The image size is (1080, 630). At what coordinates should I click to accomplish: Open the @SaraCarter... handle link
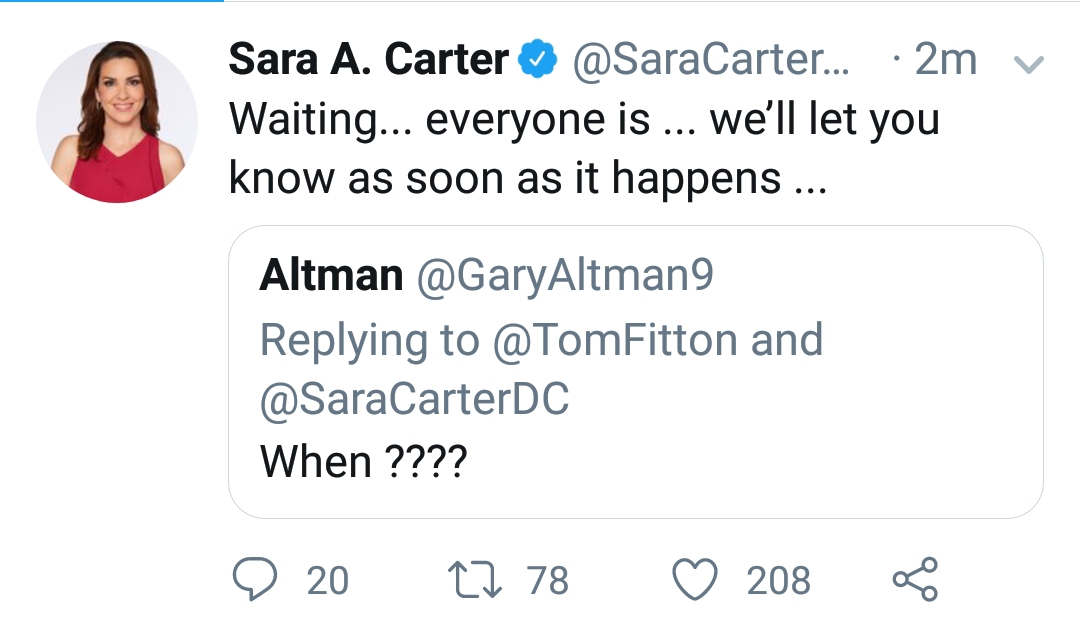pos(710,61)
